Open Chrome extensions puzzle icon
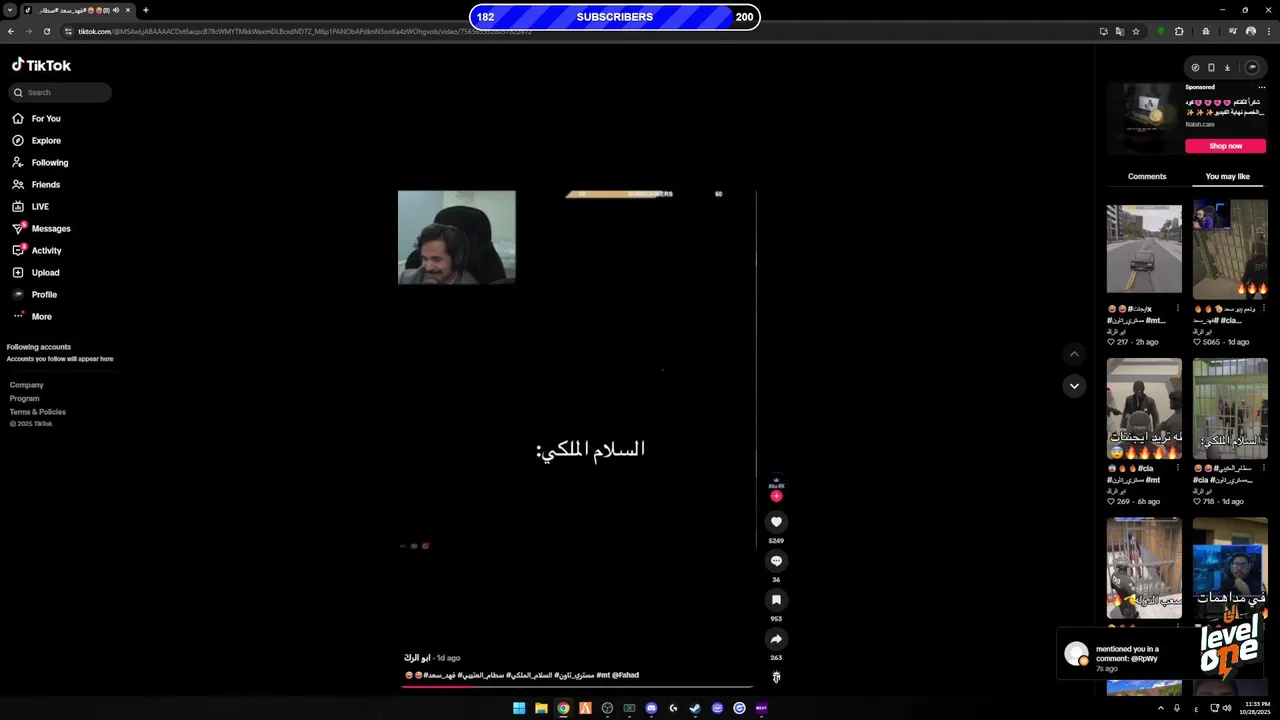Image resolution: width=1280 pixels, height=720 pixels. point(1179,31)
